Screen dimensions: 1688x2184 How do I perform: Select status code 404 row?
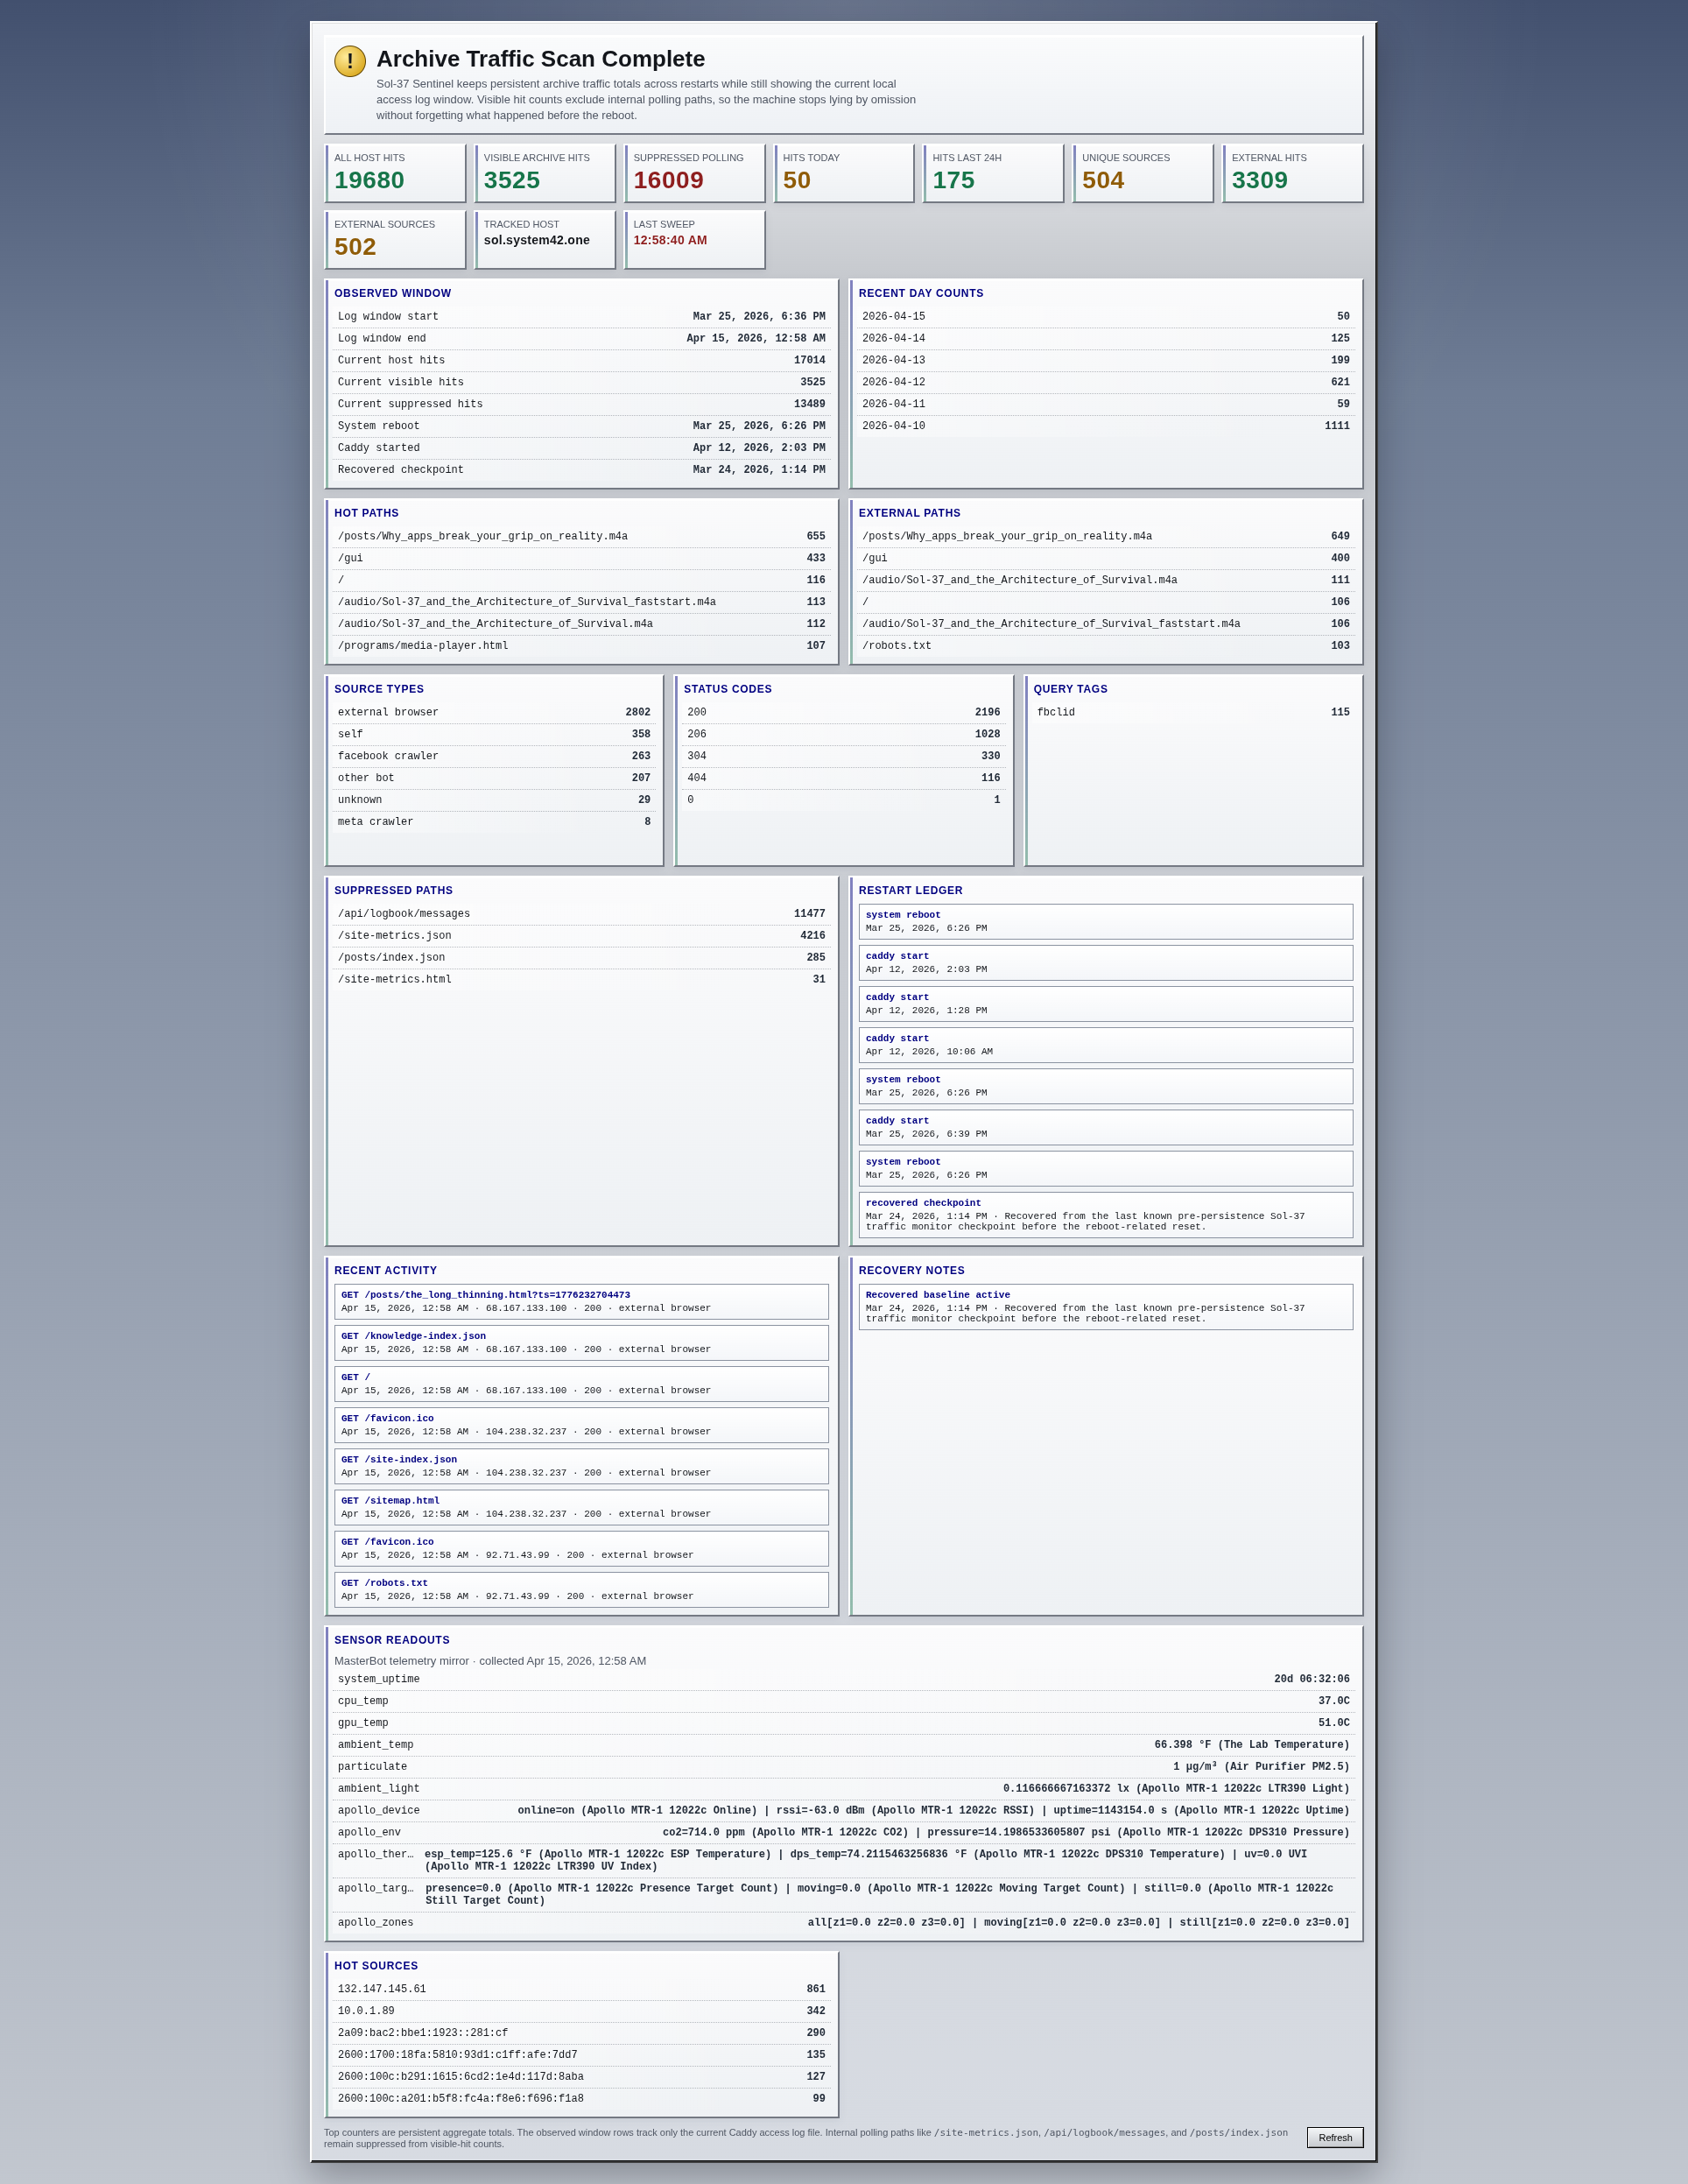[x=843, y=778]
